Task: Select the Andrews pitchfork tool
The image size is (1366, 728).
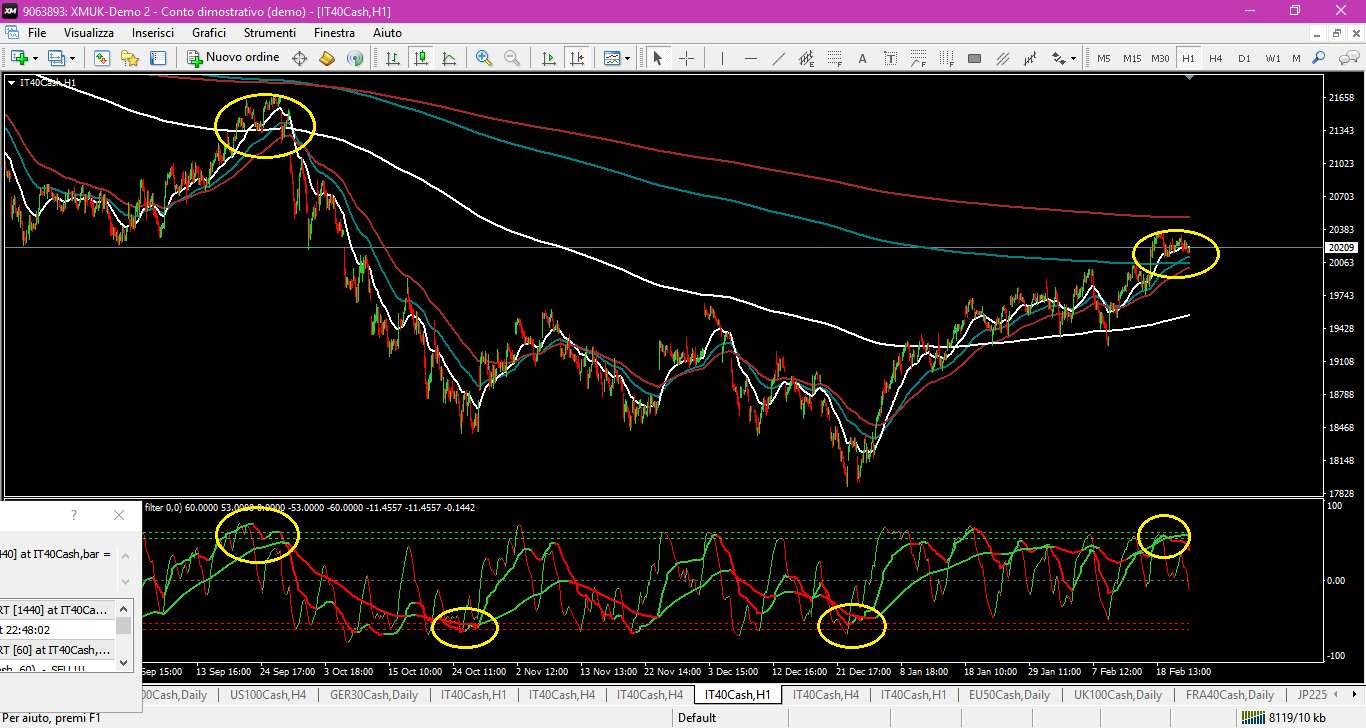Action: [x=1030, y=58]
